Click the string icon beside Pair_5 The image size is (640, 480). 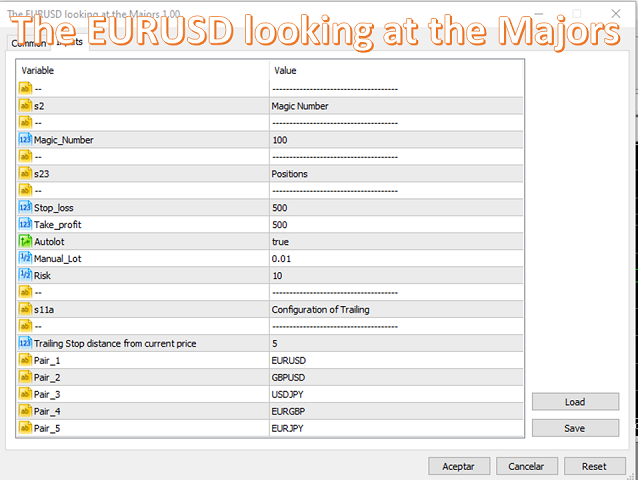point(25,428)
